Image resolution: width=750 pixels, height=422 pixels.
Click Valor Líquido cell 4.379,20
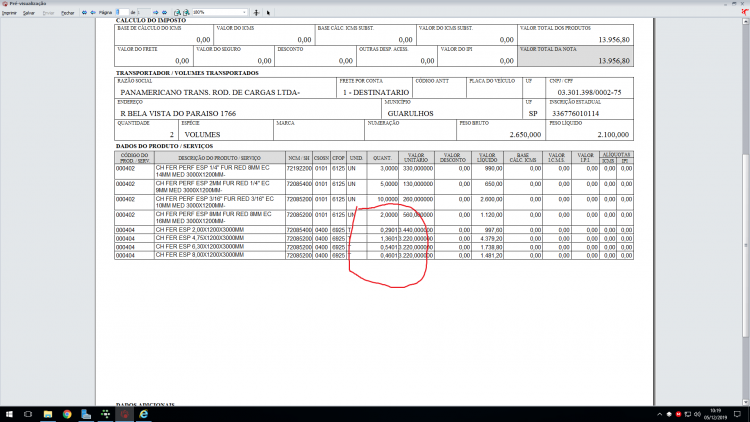click(x=491, y=239)
